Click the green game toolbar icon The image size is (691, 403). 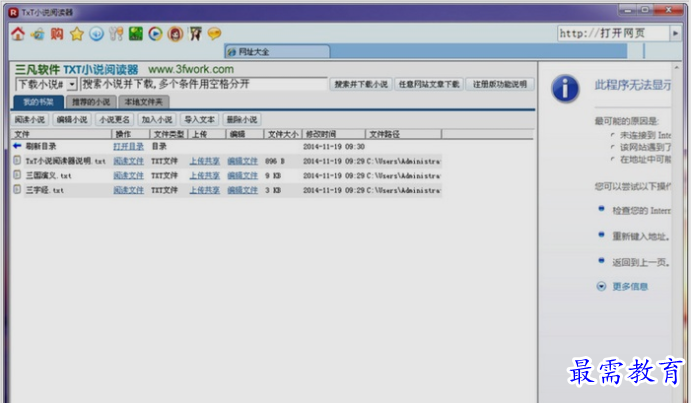[x=136, y=34]
